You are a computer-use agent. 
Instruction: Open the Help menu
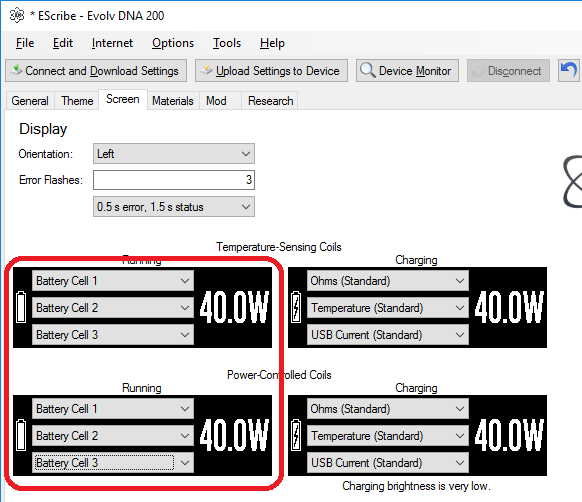[x=272, y=43]
